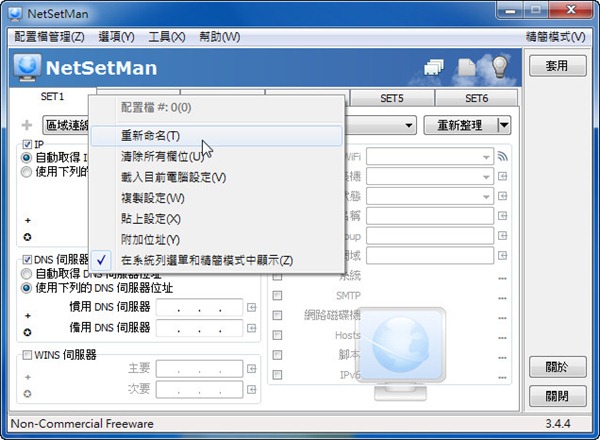600x440 pixels.
Task: Click the plus icon in IP section
Action: coord(28,220)
